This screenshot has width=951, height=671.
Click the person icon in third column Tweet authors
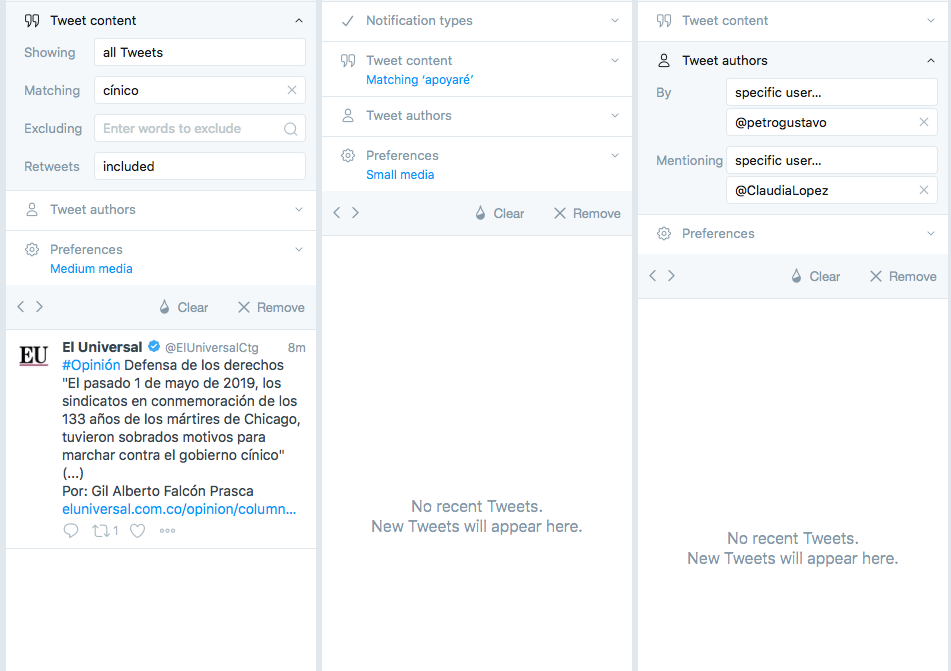pyautogui.click(x=664, y=61)
